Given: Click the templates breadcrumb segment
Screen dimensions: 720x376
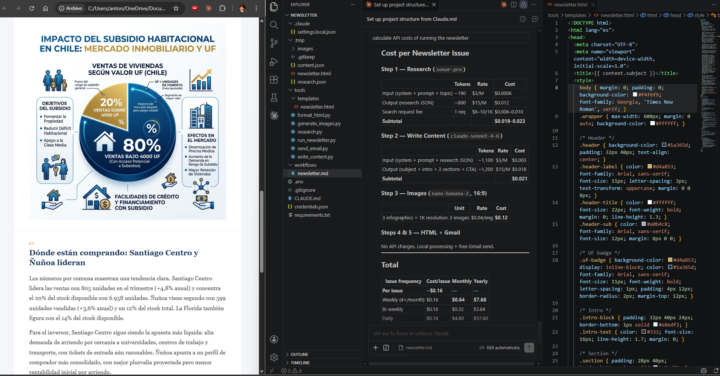Looking at the screenshot, I should (x=576, y=15).
